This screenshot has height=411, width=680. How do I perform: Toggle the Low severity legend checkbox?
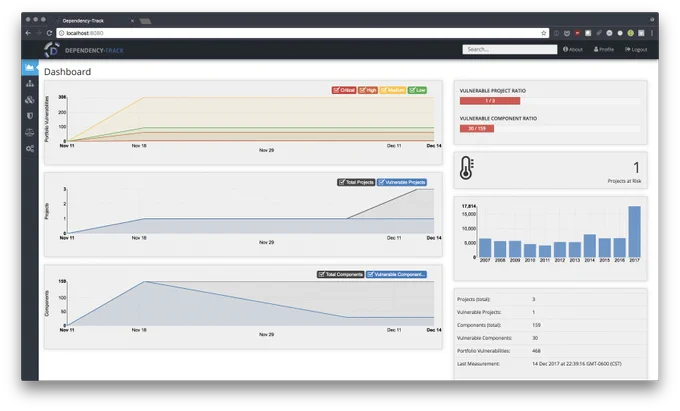click(x=417, y=90)
